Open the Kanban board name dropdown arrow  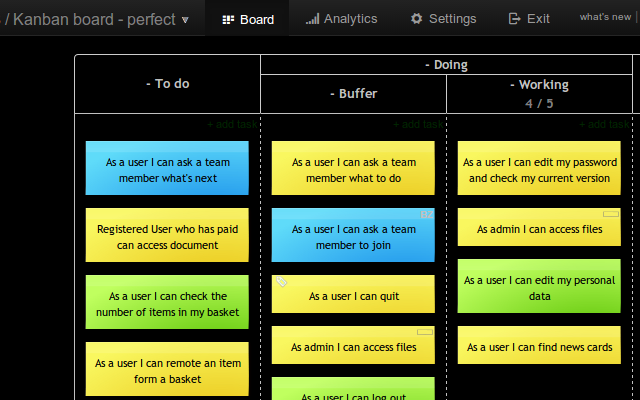[185, 20]
